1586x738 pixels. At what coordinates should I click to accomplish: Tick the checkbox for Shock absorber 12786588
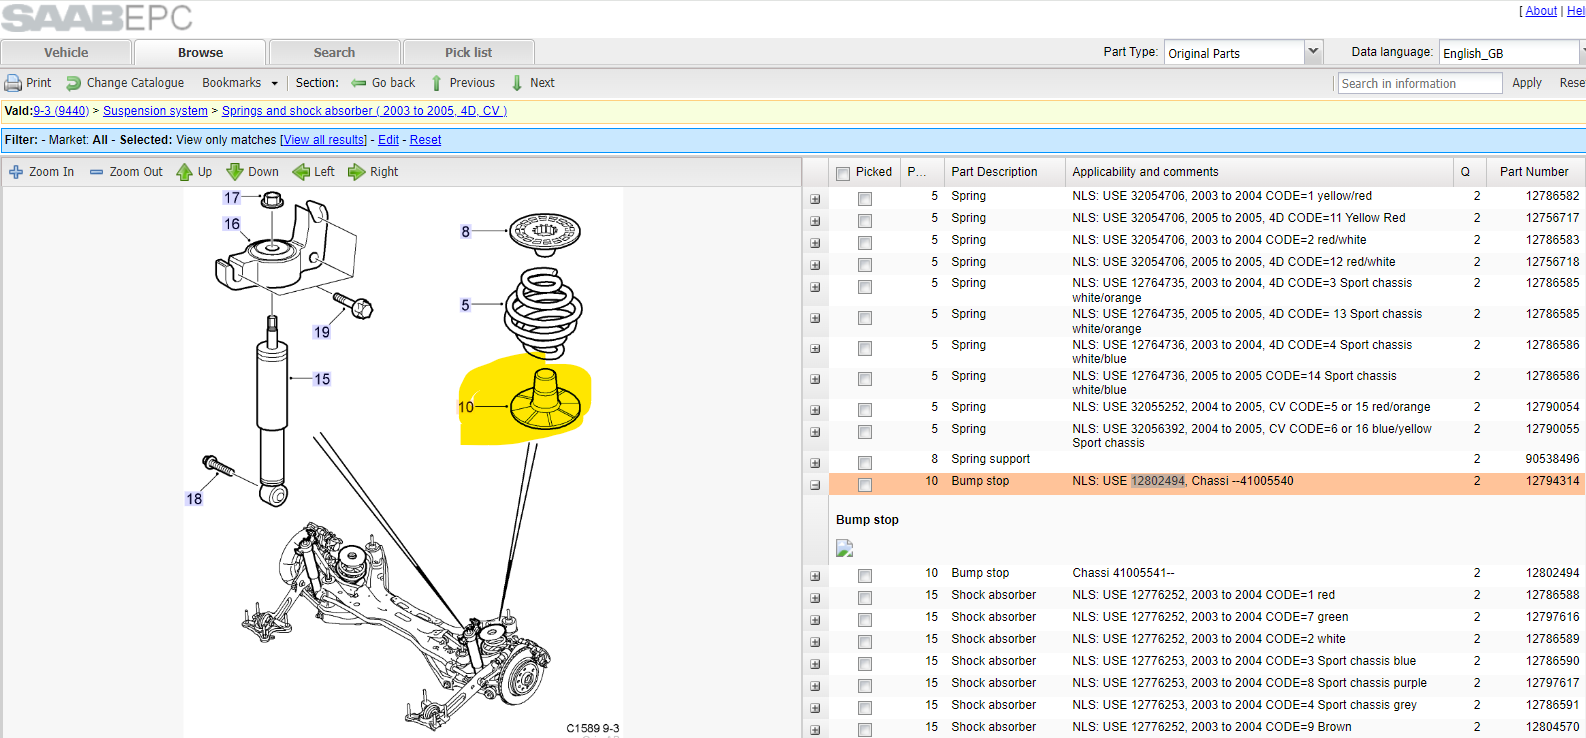[865, 598]
